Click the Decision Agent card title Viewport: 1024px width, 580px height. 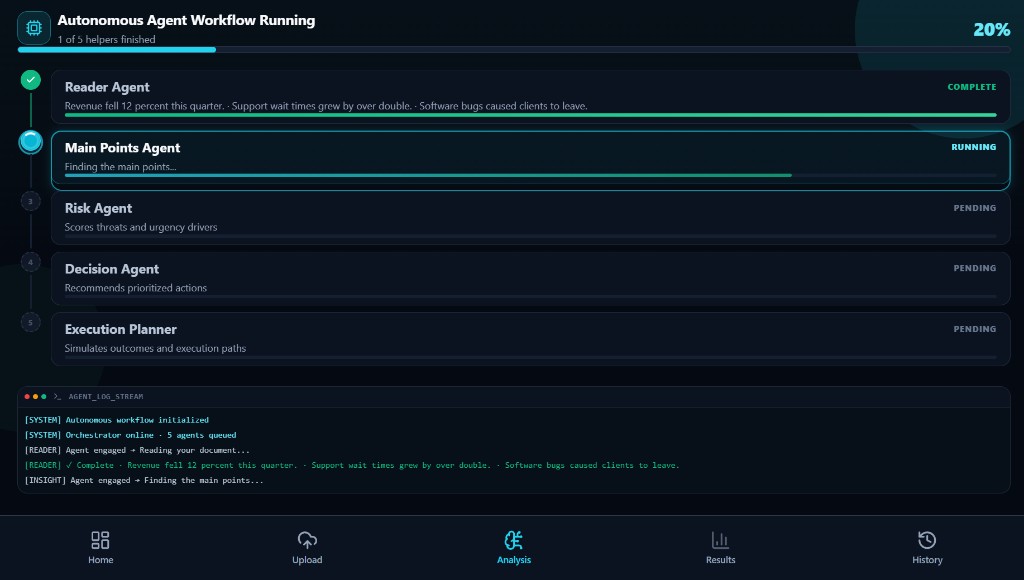[112, 269]
